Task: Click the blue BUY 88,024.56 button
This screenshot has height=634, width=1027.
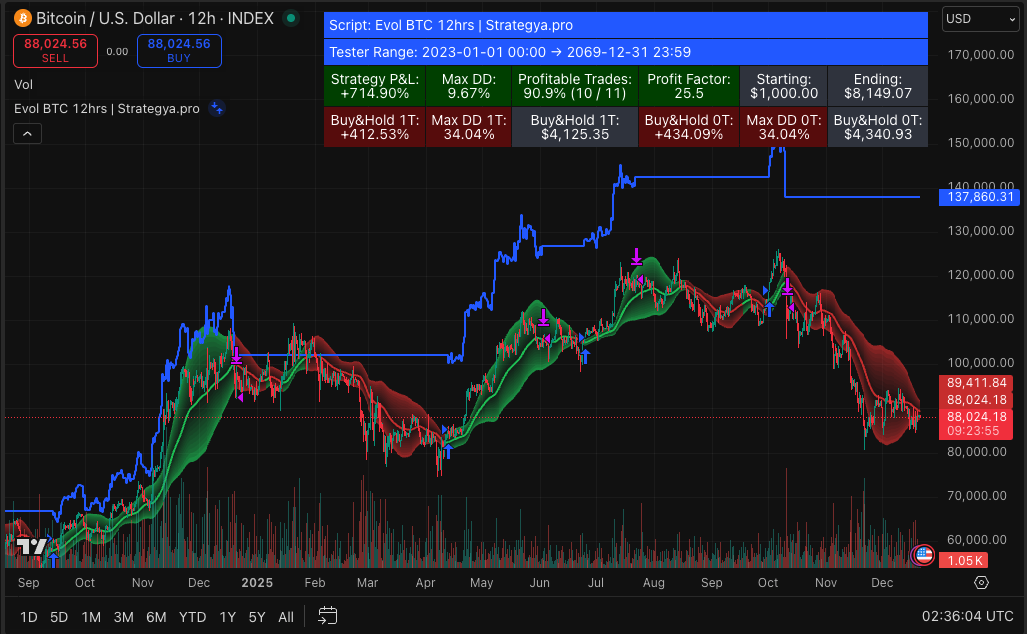Action: point(179,50)
